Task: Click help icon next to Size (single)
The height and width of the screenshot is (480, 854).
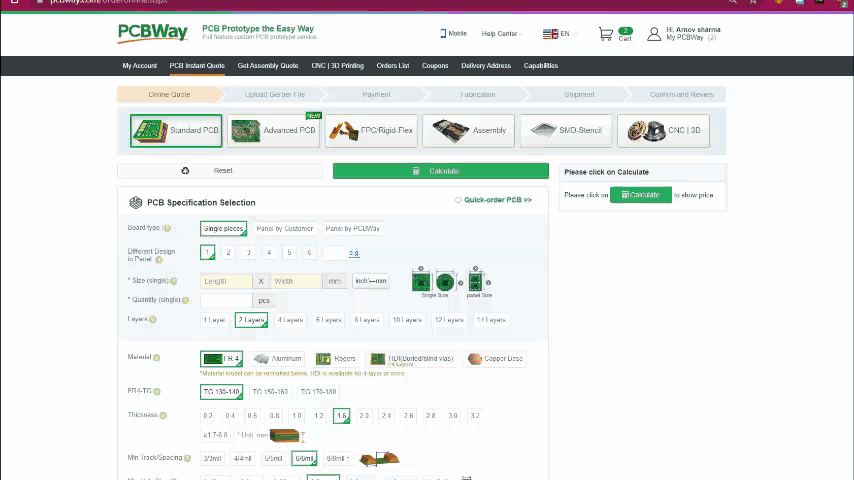Action: coord(174,281)
